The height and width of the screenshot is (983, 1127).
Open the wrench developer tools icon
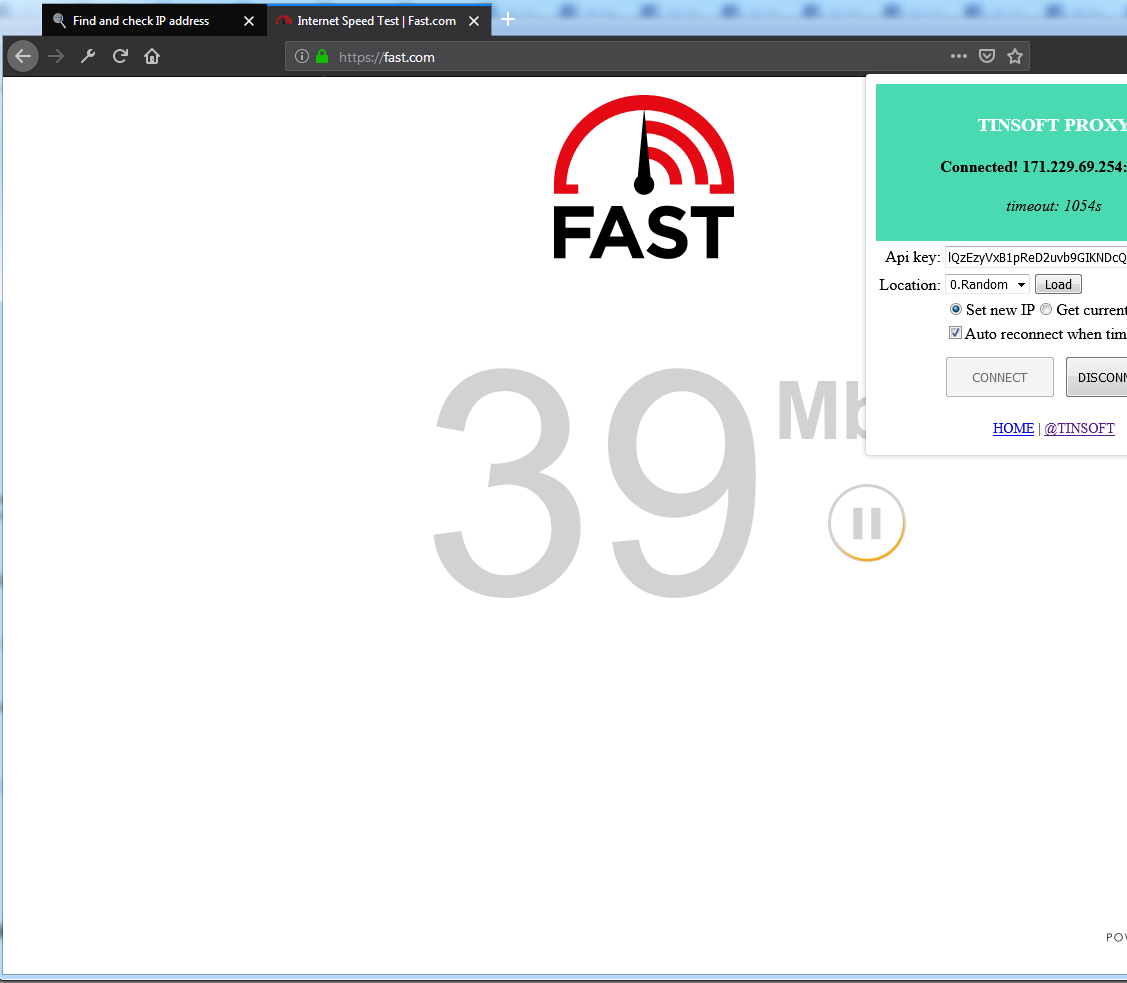(x=88, y=56)
